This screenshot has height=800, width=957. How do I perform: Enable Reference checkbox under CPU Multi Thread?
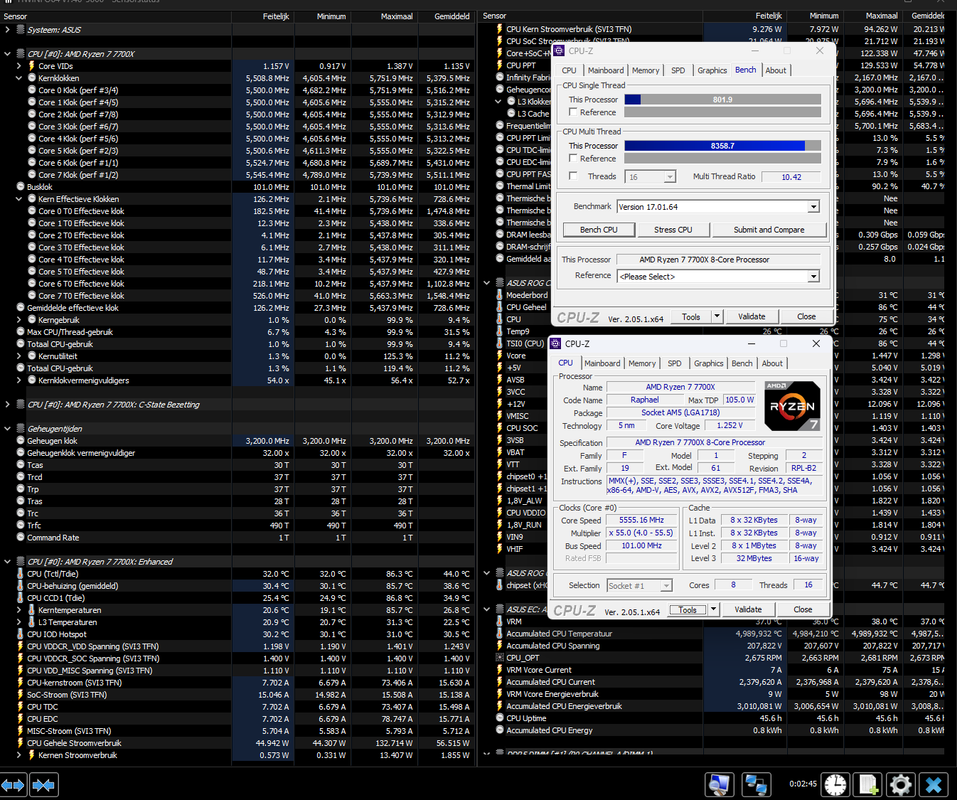click(x=572, y=158)
